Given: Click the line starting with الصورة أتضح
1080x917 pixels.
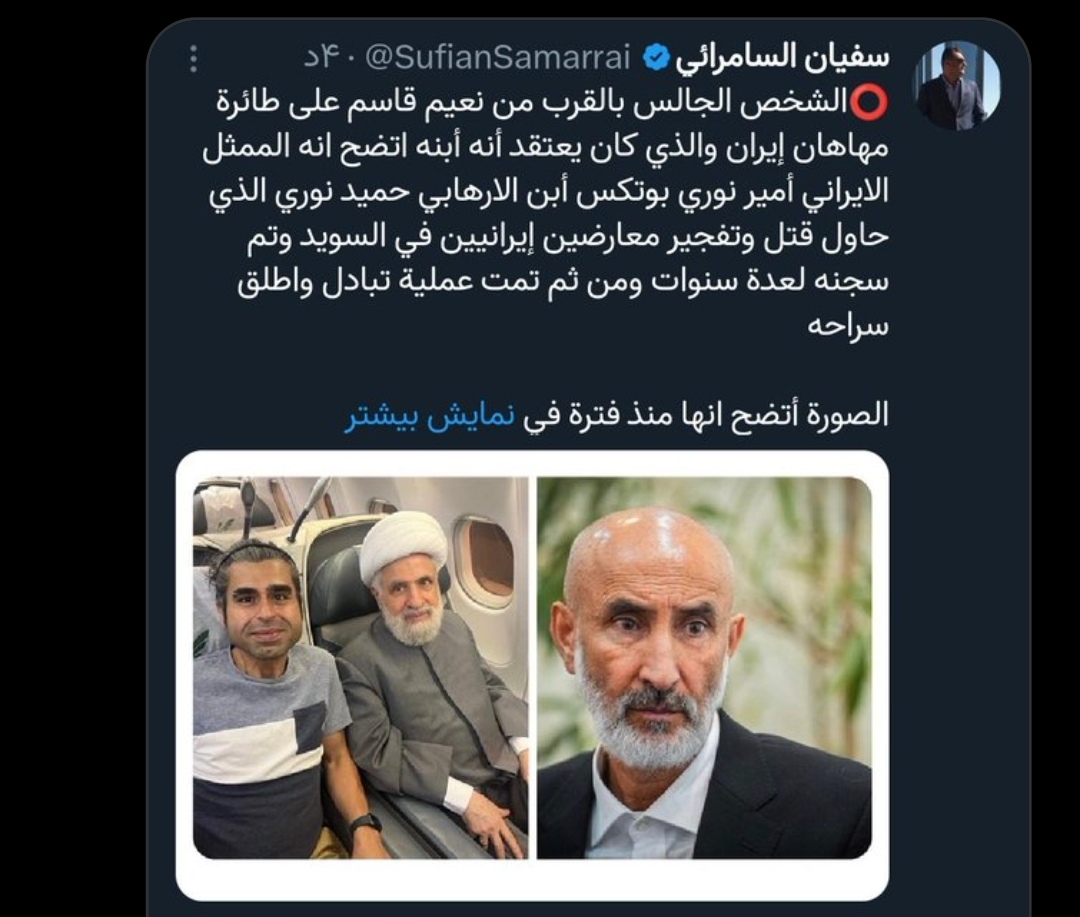Looking at the screenshot, I should click(x=616, y=417).
